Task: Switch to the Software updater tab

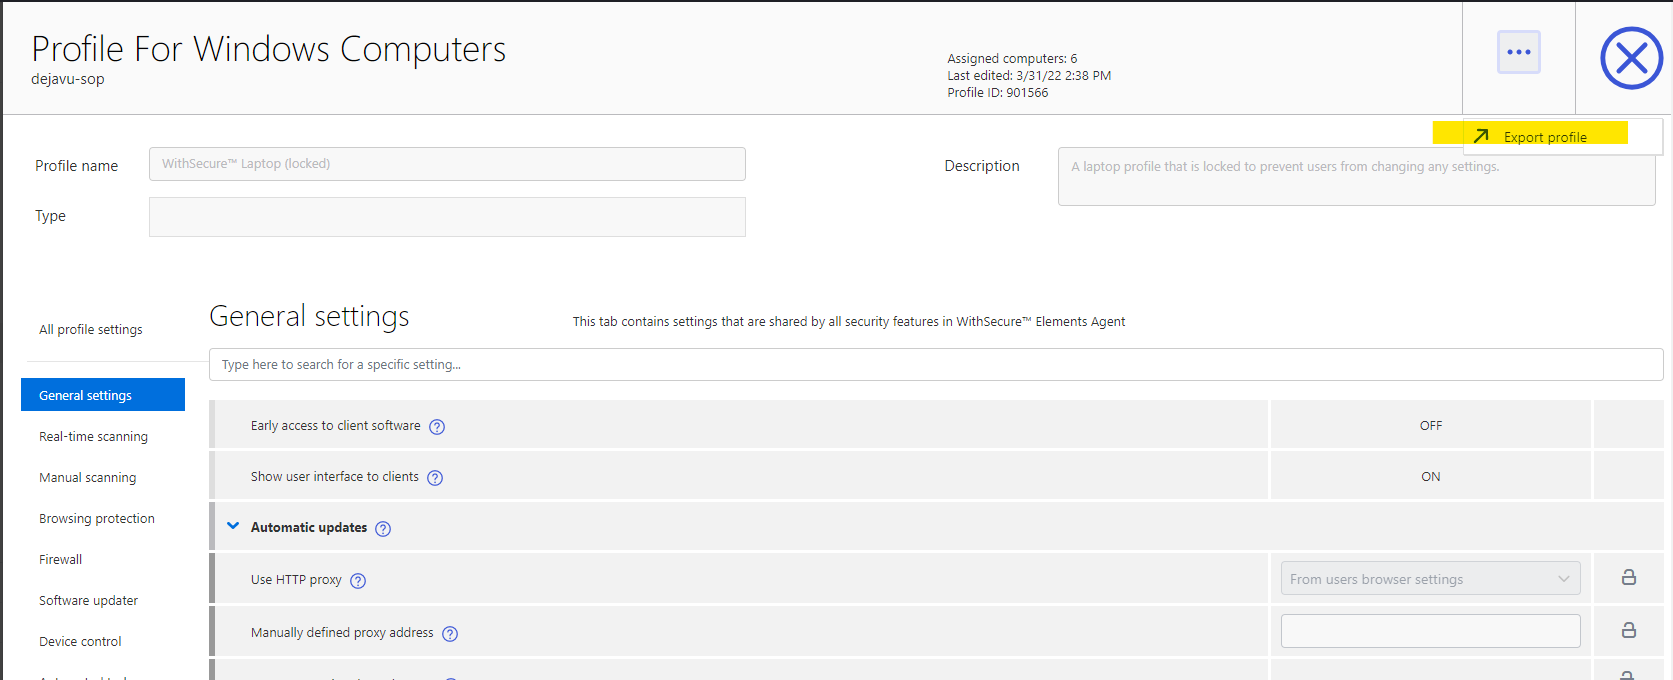Action: 88,600
